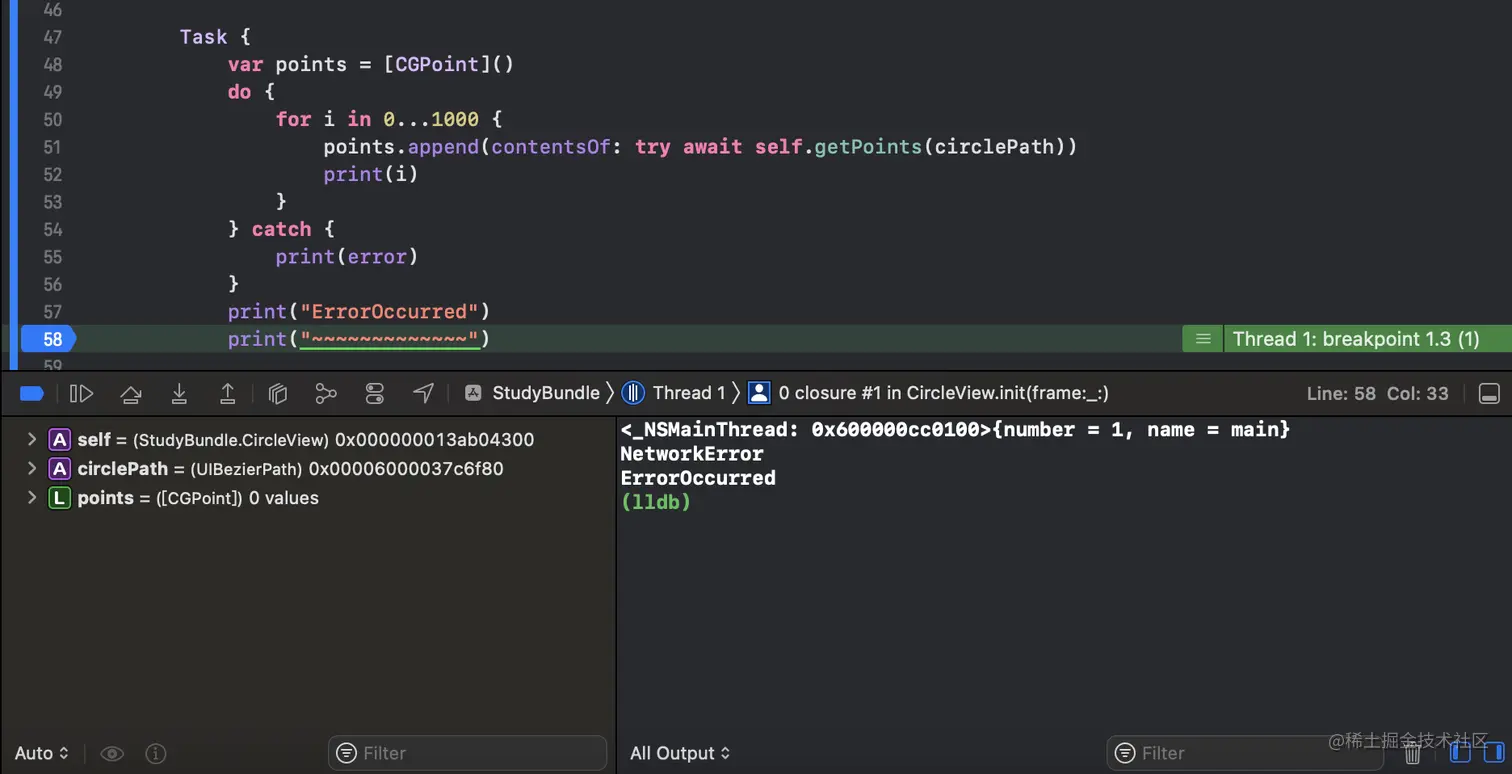Open Debug Memory Graph
Image resolution: width=1512 pixels, height=774 pixels.
tap(326, 393)
